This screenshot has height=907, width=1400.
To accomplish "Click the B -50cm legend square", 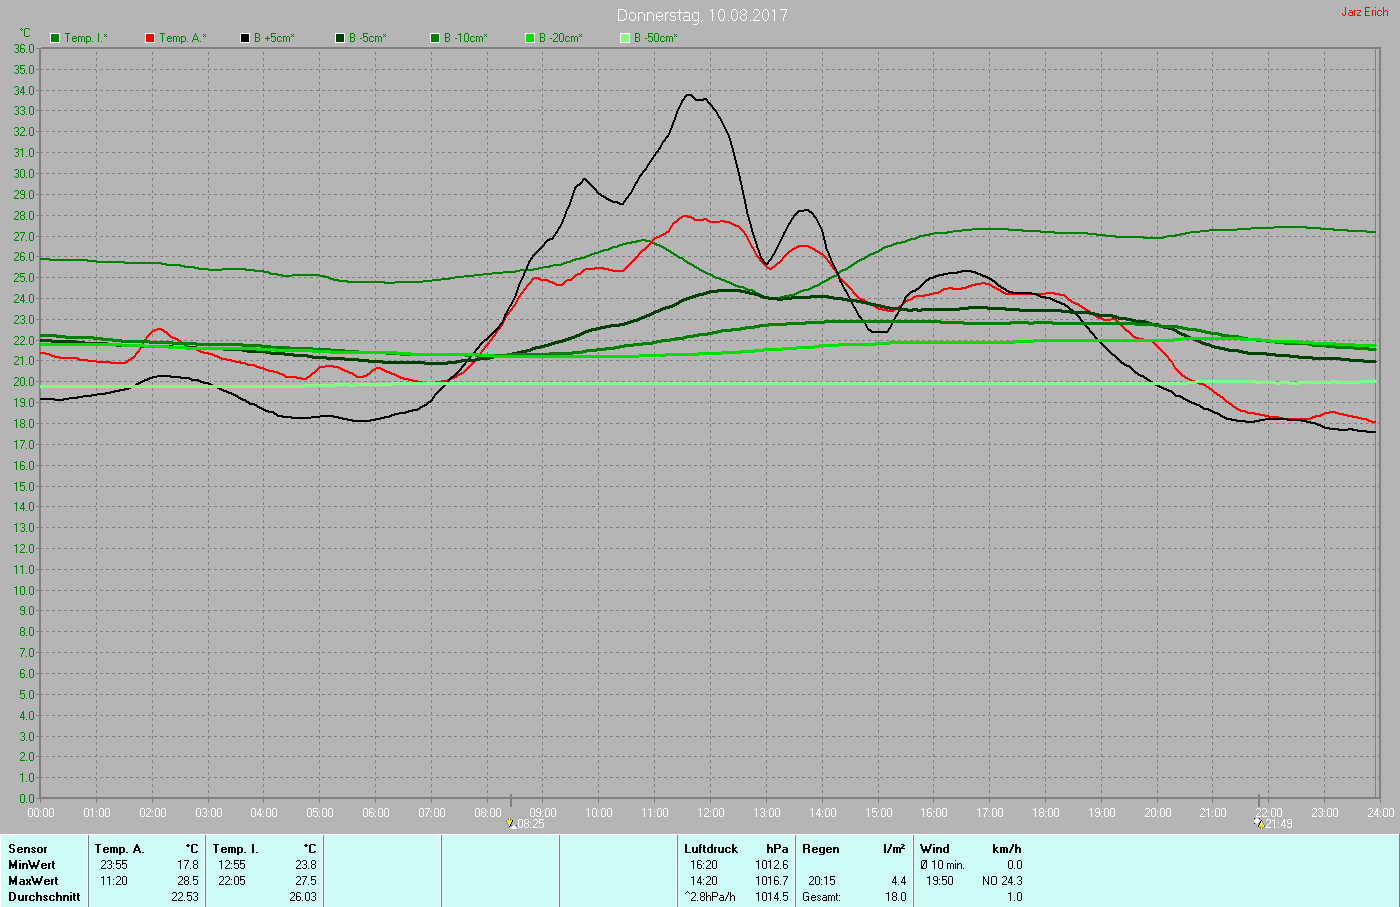I will pyautogui.click(x=625, y=38).
